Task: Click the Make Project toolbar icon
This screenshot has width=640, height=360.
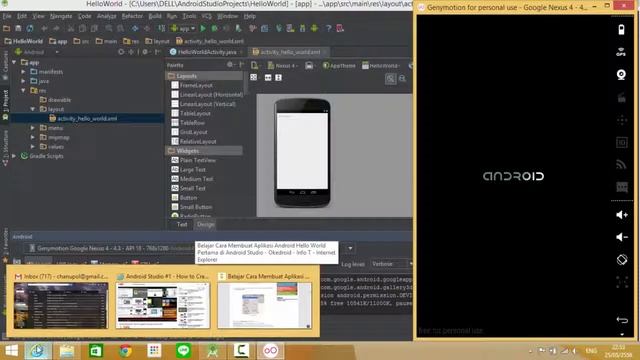Action: pyautogui.click(x=162, y=29)
